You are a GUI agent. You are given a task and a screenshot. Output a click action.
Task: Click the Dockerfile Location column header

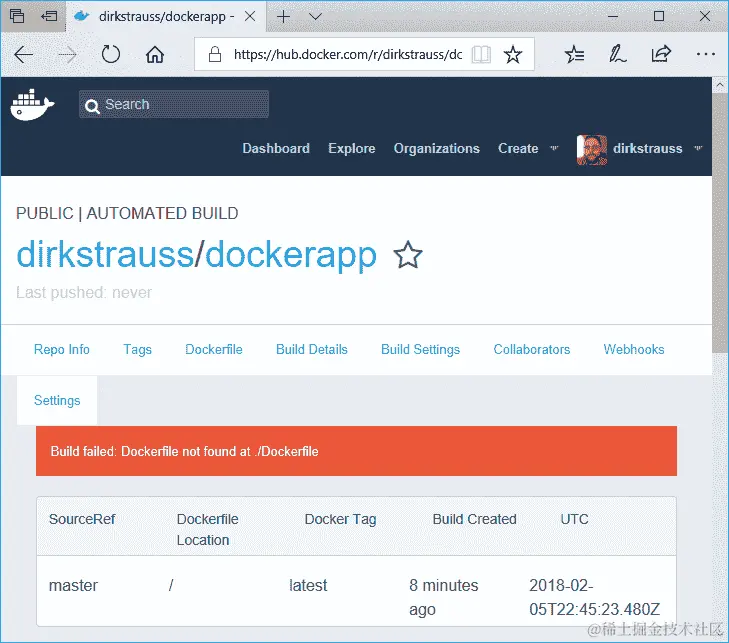(207, 530)
